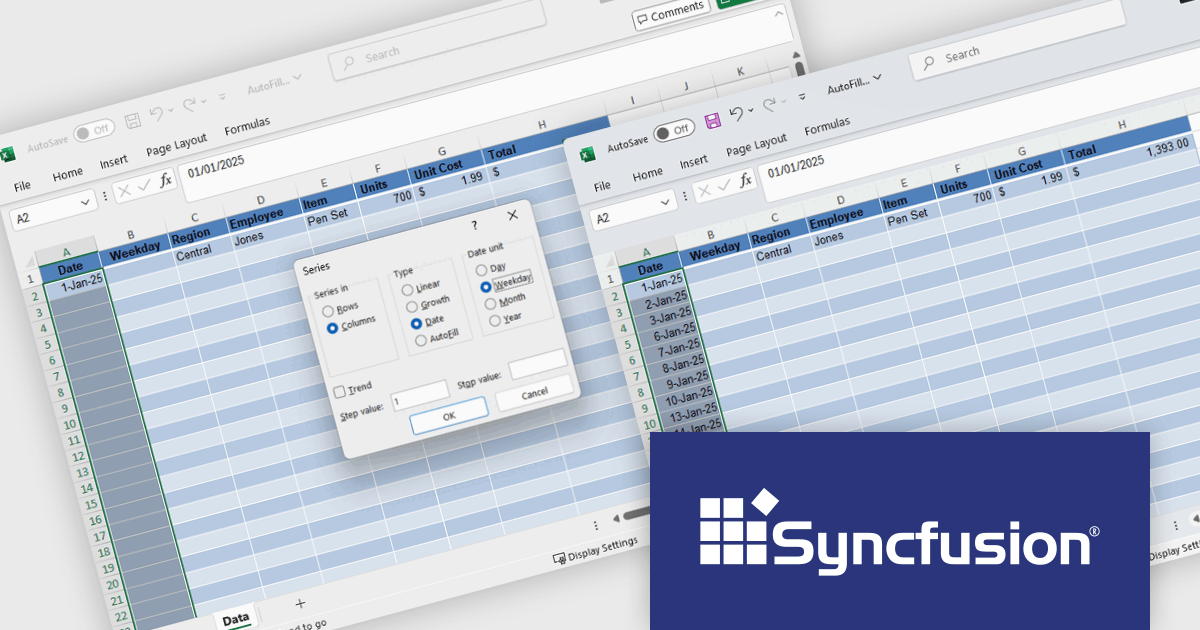Screen dimensions: 1200x630
Task: Switch to the Data sheet tab
Action: coord(236,619)
